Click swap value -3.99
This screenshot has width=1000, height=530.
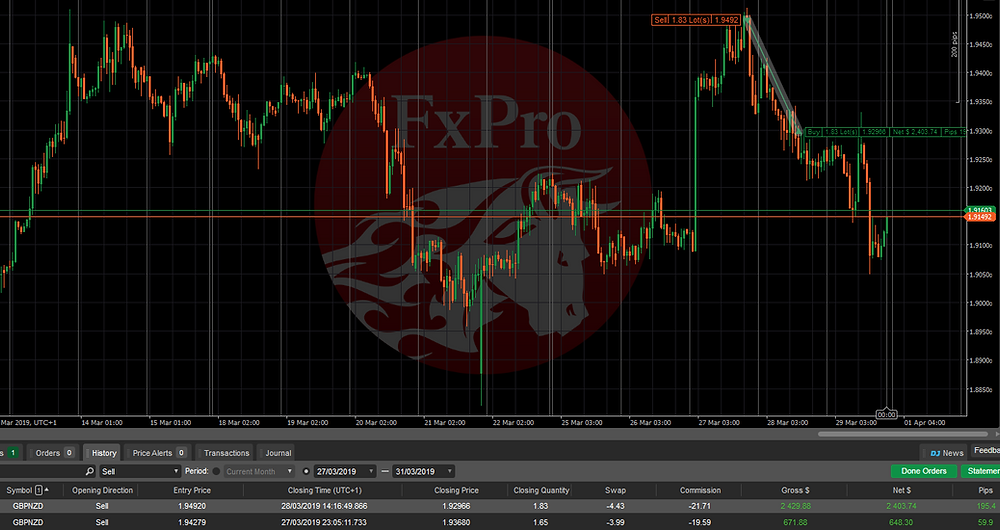tap(615, 522)
